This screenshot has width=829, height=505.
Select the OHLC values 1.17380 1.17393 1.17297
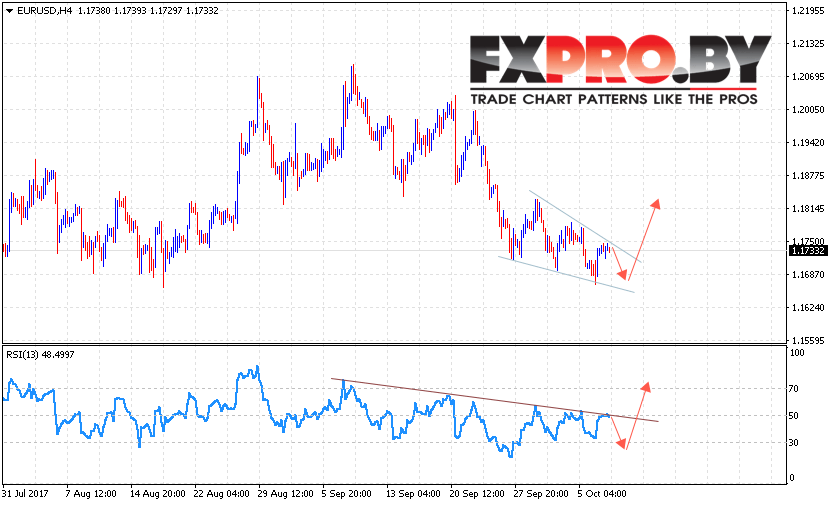[x=130, y=11]
